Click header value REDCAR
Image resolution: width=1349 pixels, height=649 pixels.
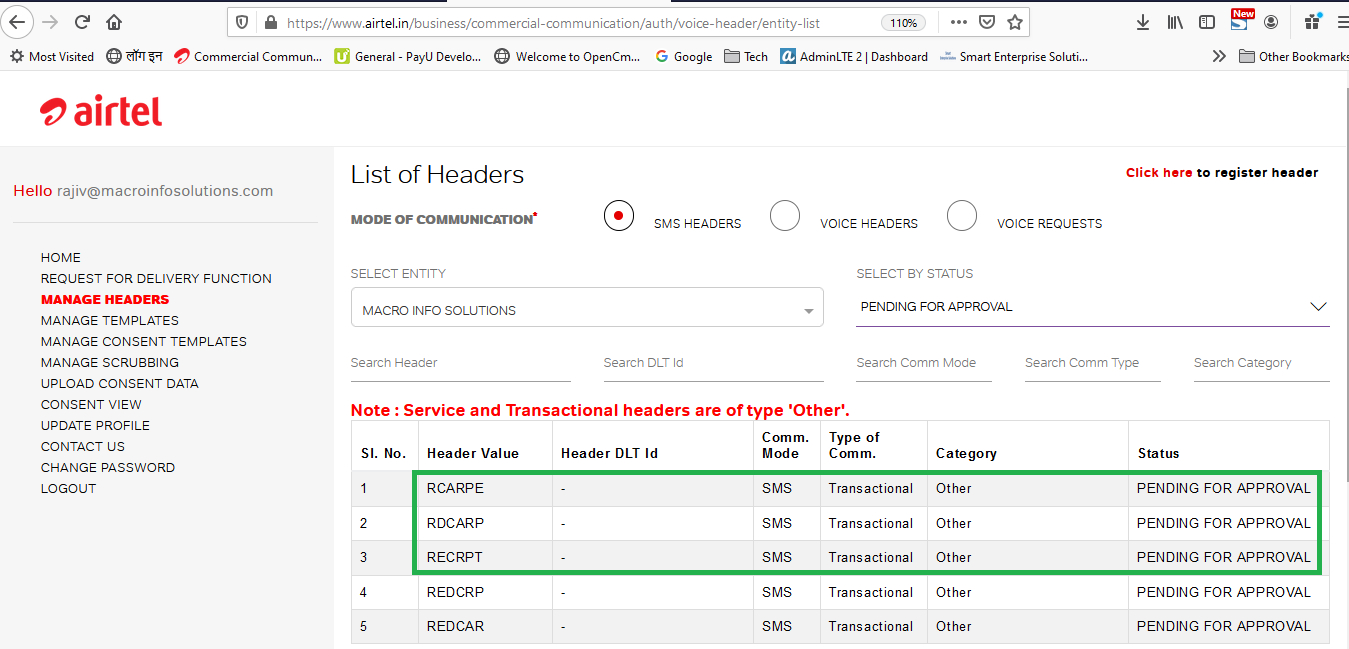pos(455,626)
